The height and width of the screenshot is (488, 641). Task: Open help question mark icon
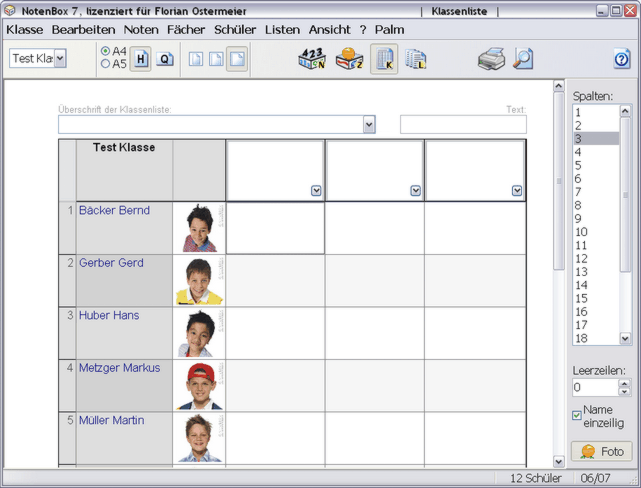(x=621, y=59)
